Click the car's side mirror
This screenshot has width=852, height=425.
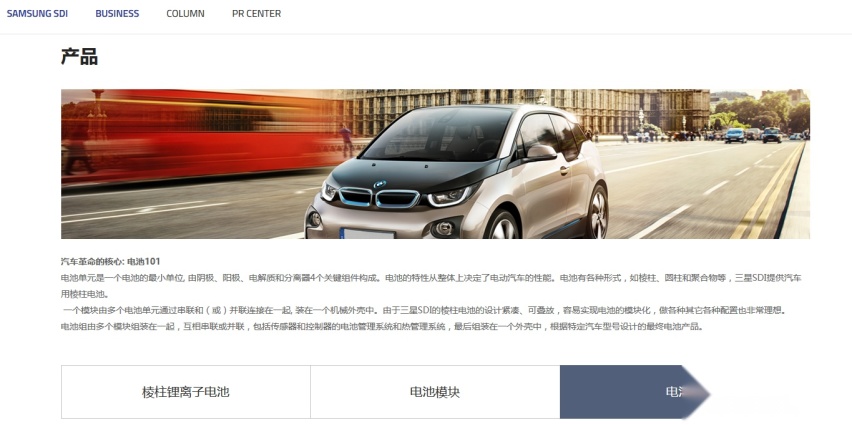coord(541,153)
